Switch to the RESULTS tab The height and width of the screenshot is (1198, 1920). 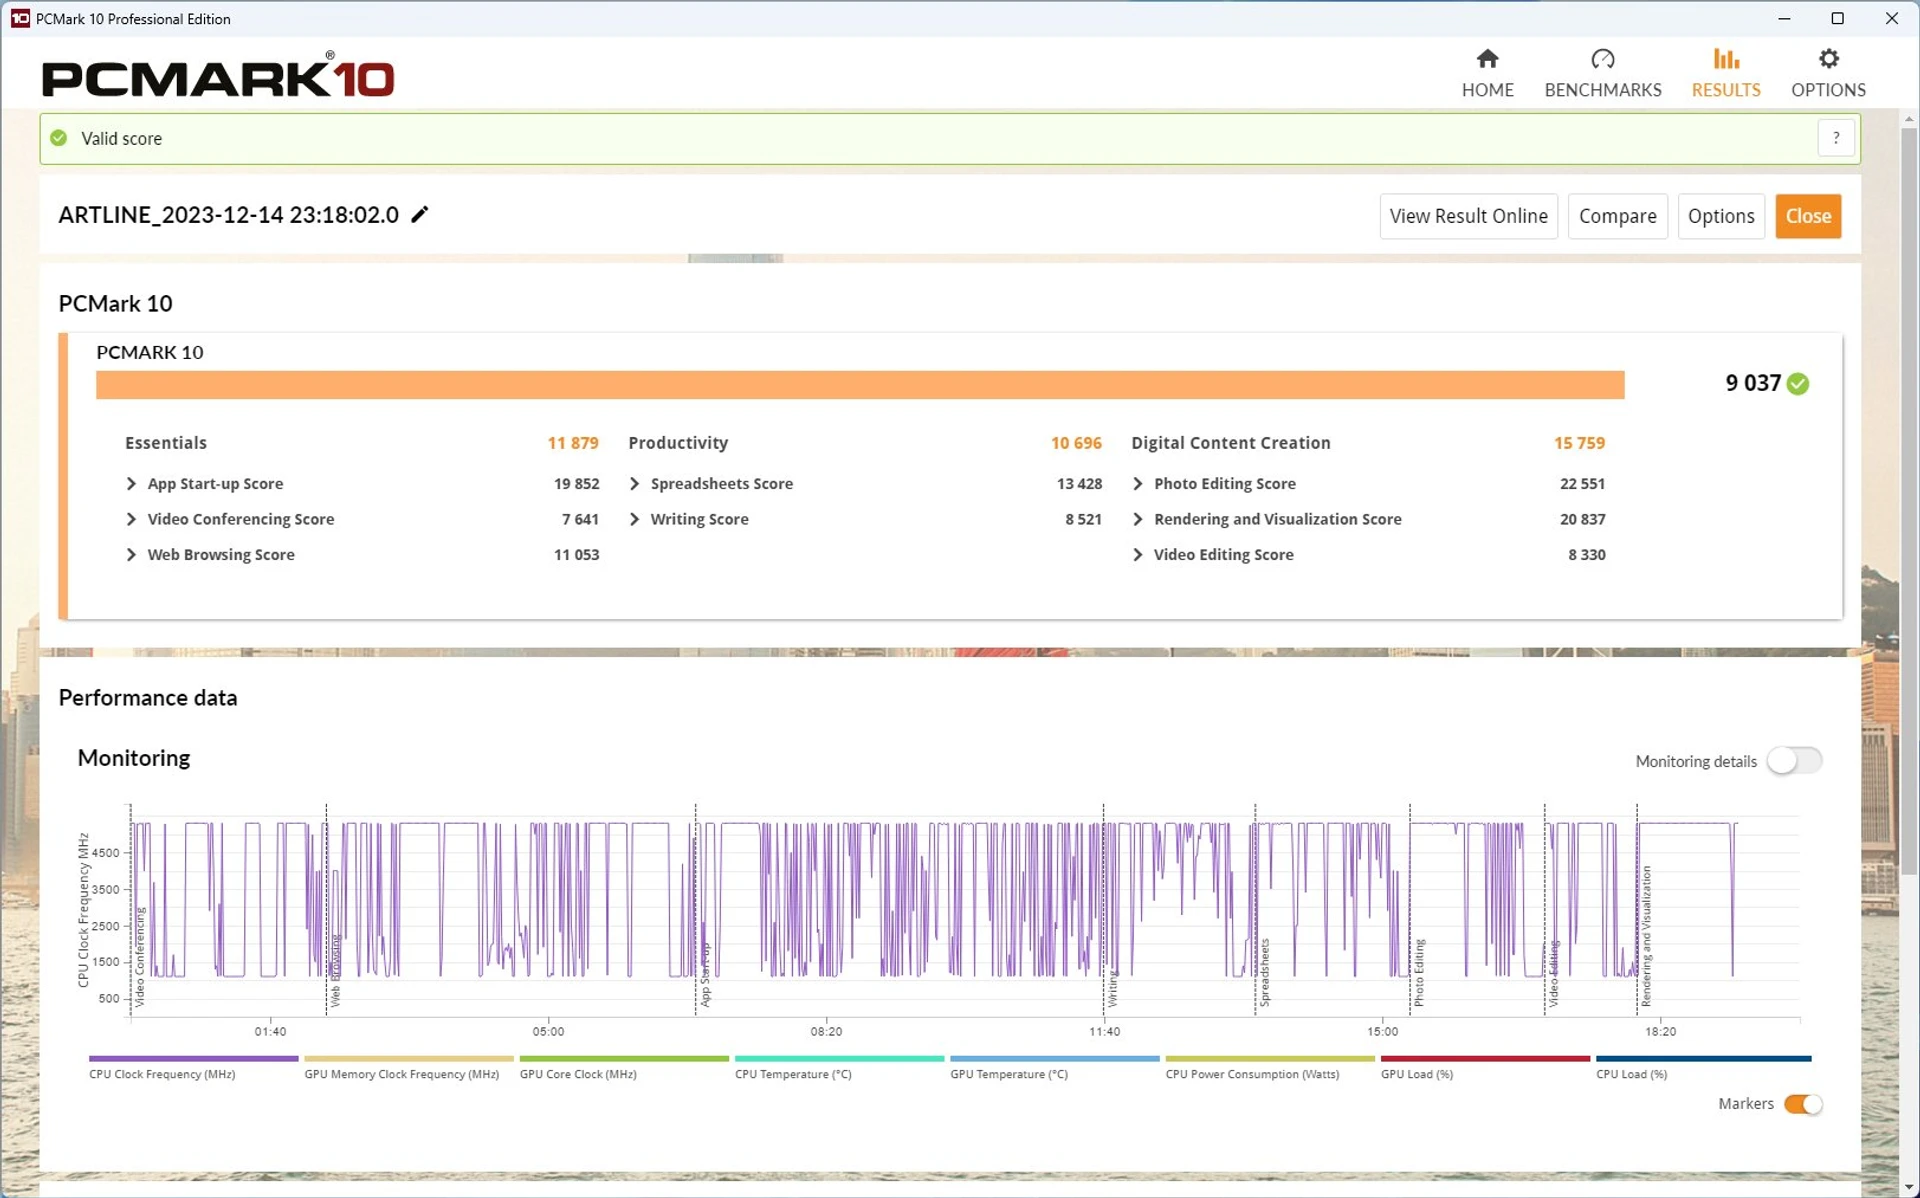(1725, 74)
